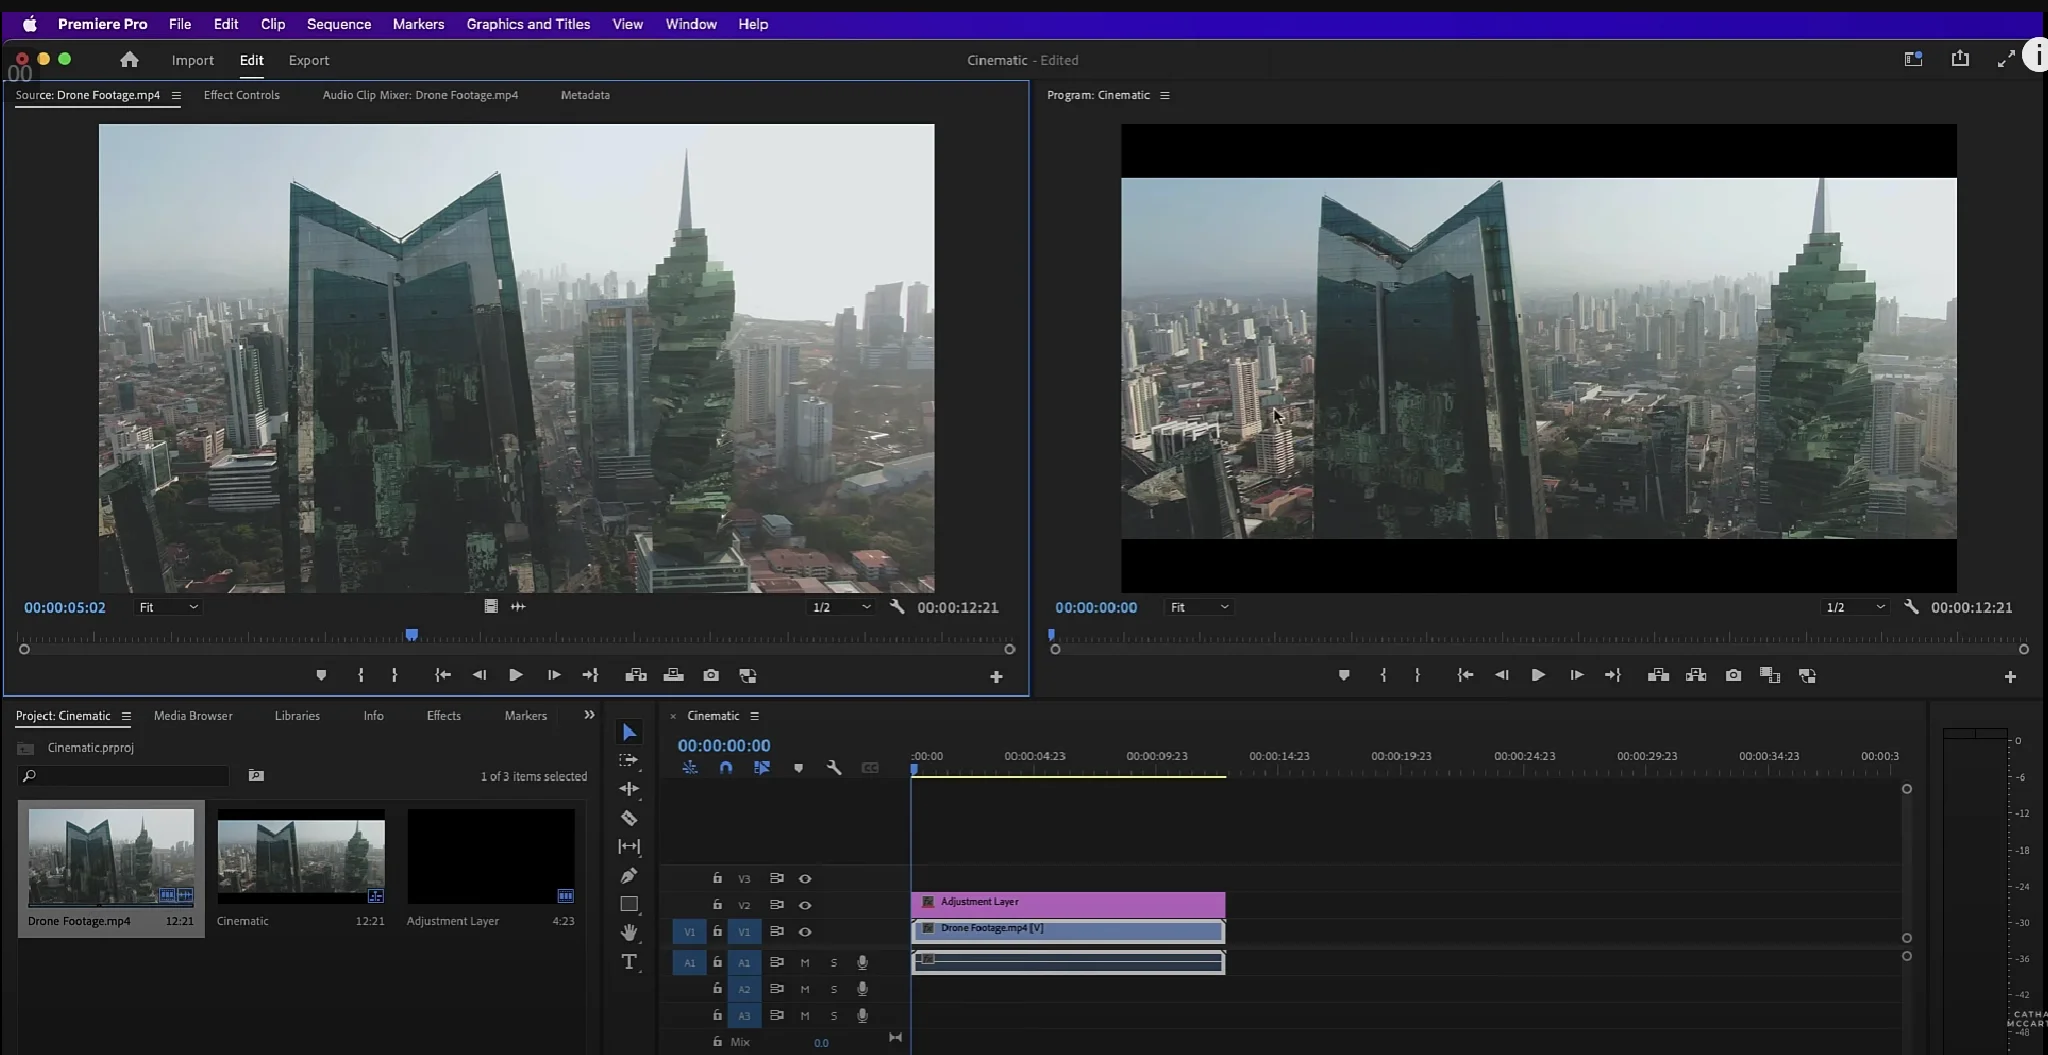Click the Export workspace button

click(x=308, y=60)
